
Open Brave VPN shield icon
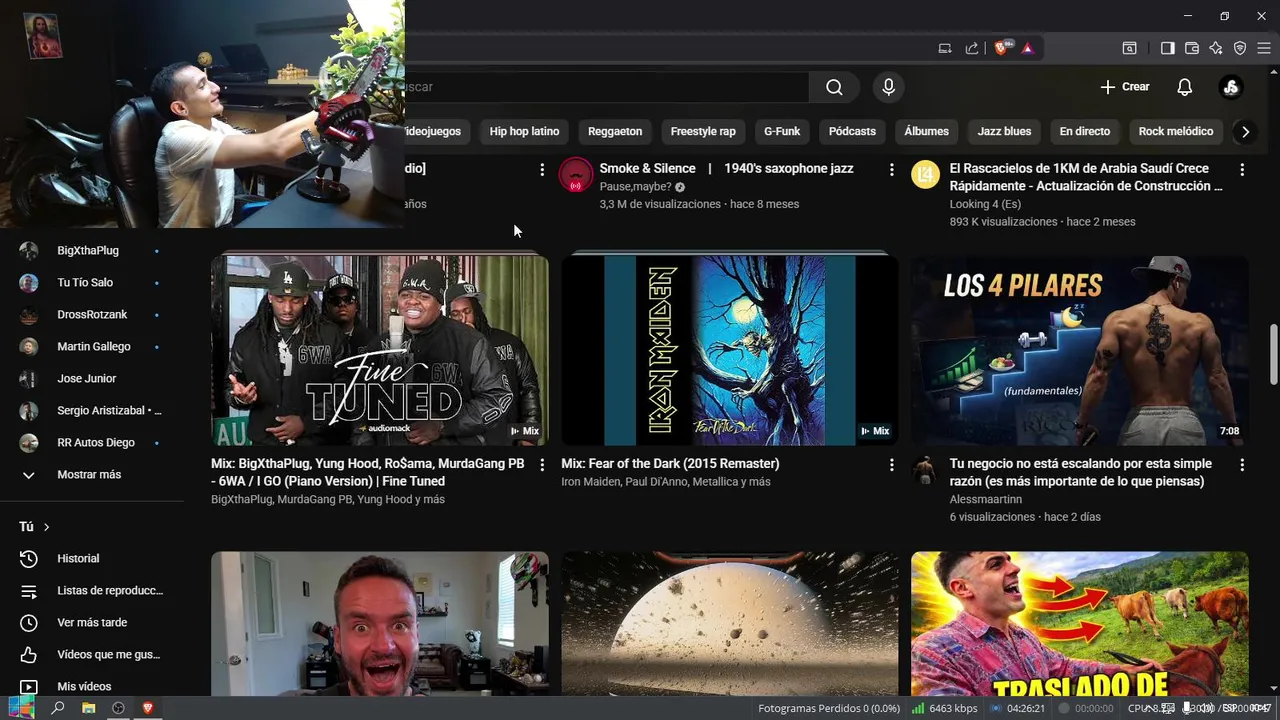pyautogui.click(x=1240, y=48)
